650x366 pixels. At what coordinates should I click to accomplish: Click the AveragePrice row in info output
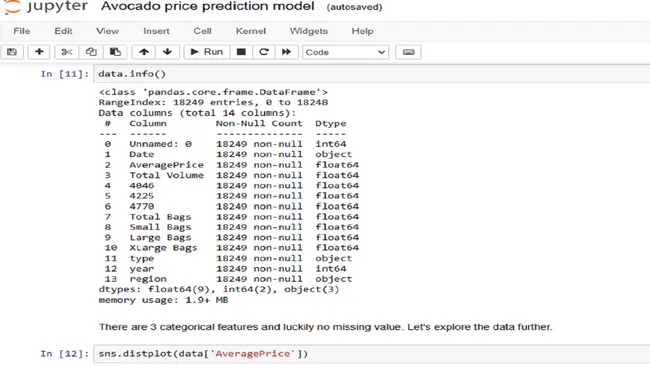point(231,165)
